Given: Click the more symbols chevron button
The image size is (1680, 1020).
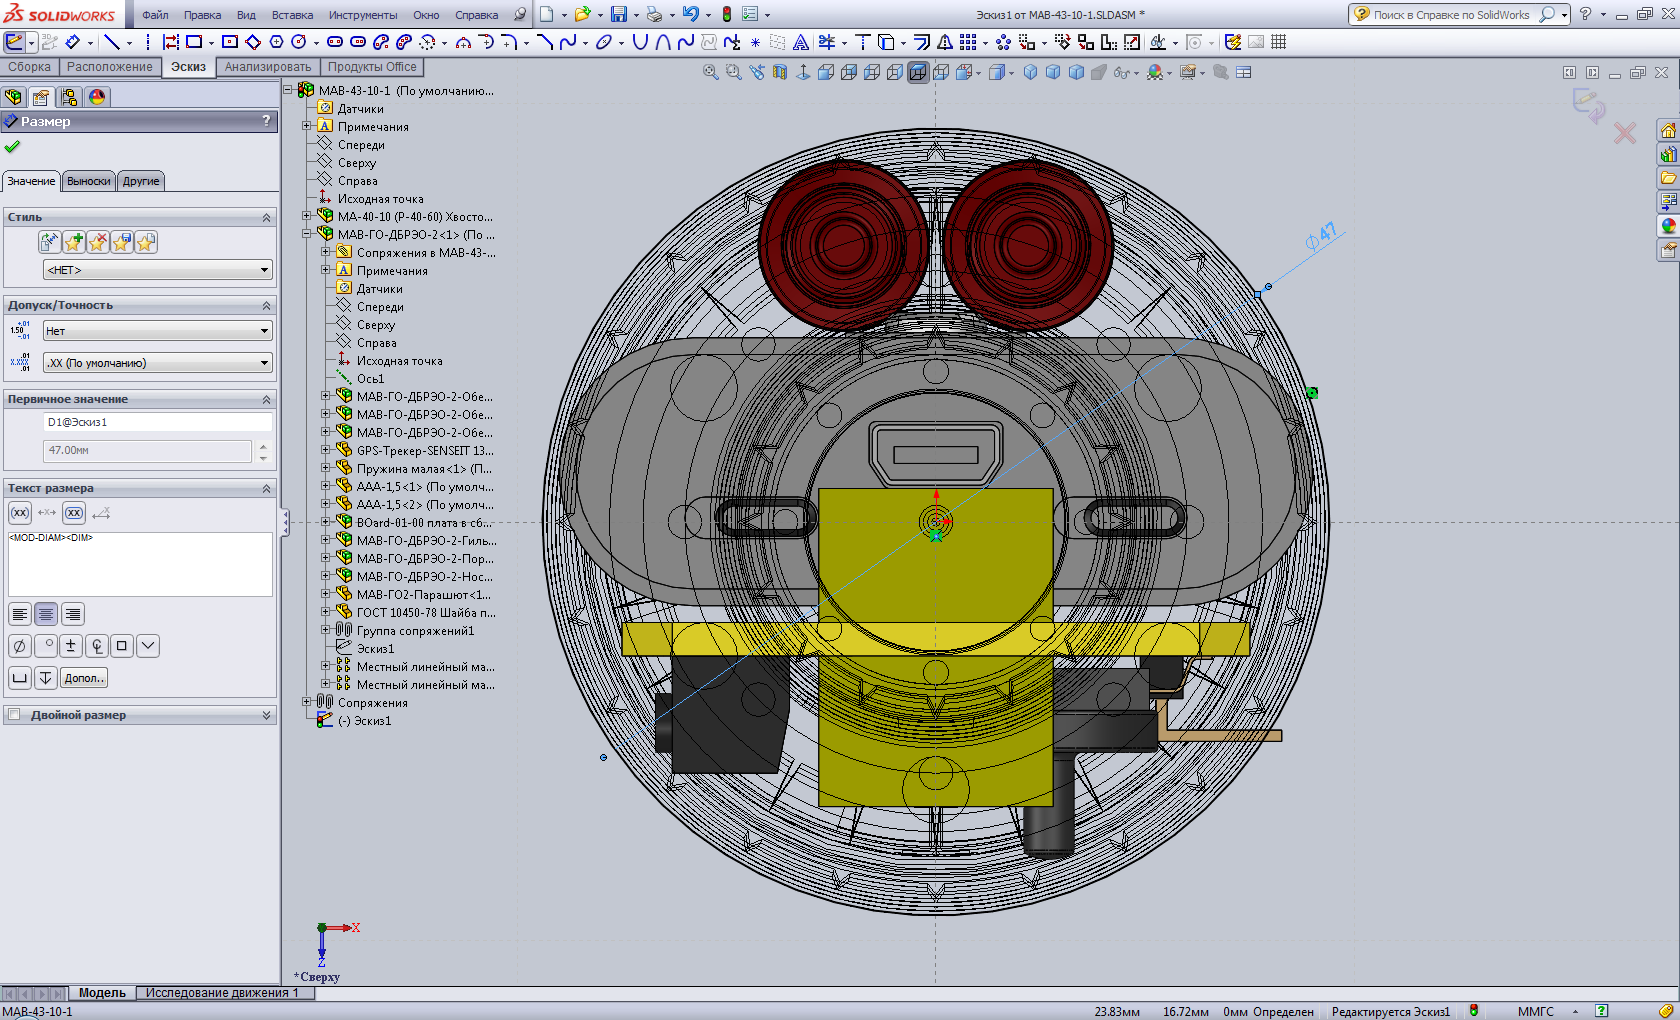Looking at the screenshot, I should (x=148, y=646).
